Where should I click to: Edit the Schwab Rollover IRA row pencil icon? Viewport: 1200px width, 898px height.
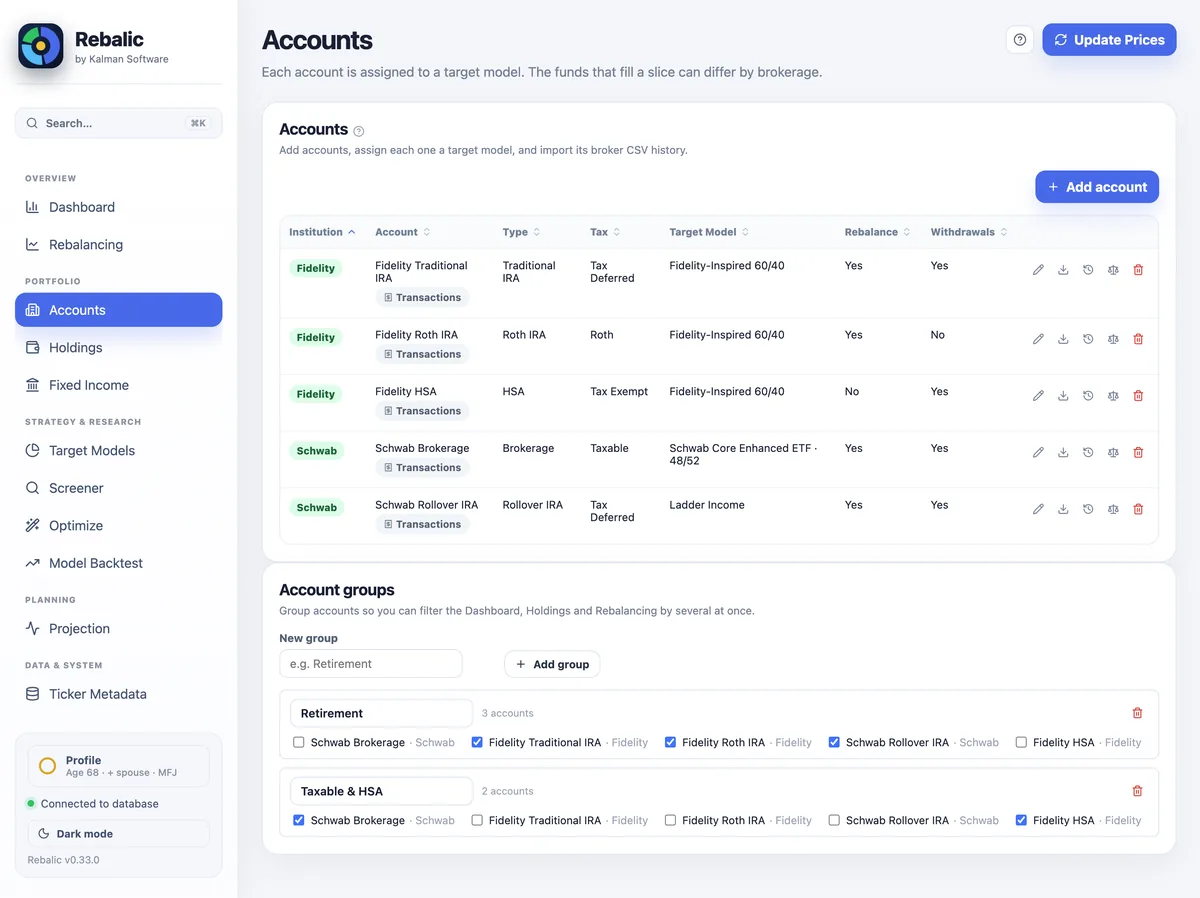pos(1038,509)
